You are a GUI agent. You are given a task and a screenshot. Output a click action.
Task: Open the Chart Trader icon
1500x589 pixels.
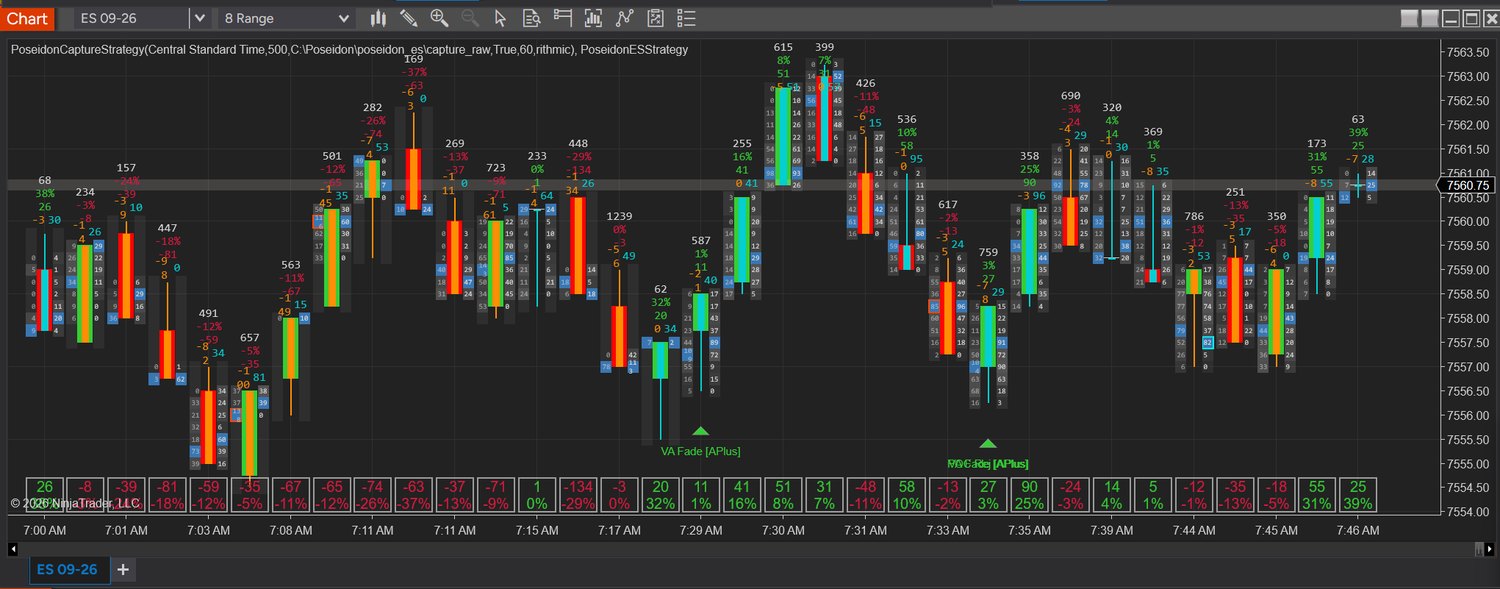(563, 18)
